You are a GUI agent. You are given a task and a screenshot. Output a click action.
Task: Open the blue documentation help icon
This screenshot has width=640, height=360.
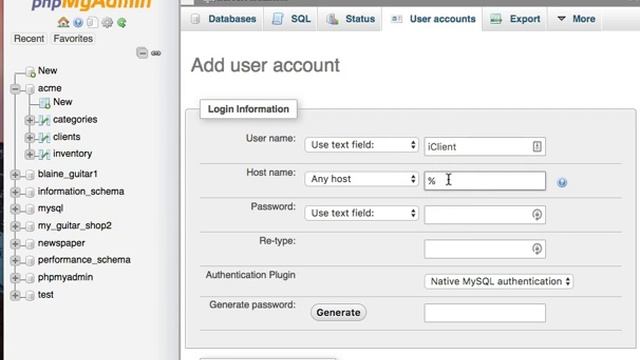[78, 22]
